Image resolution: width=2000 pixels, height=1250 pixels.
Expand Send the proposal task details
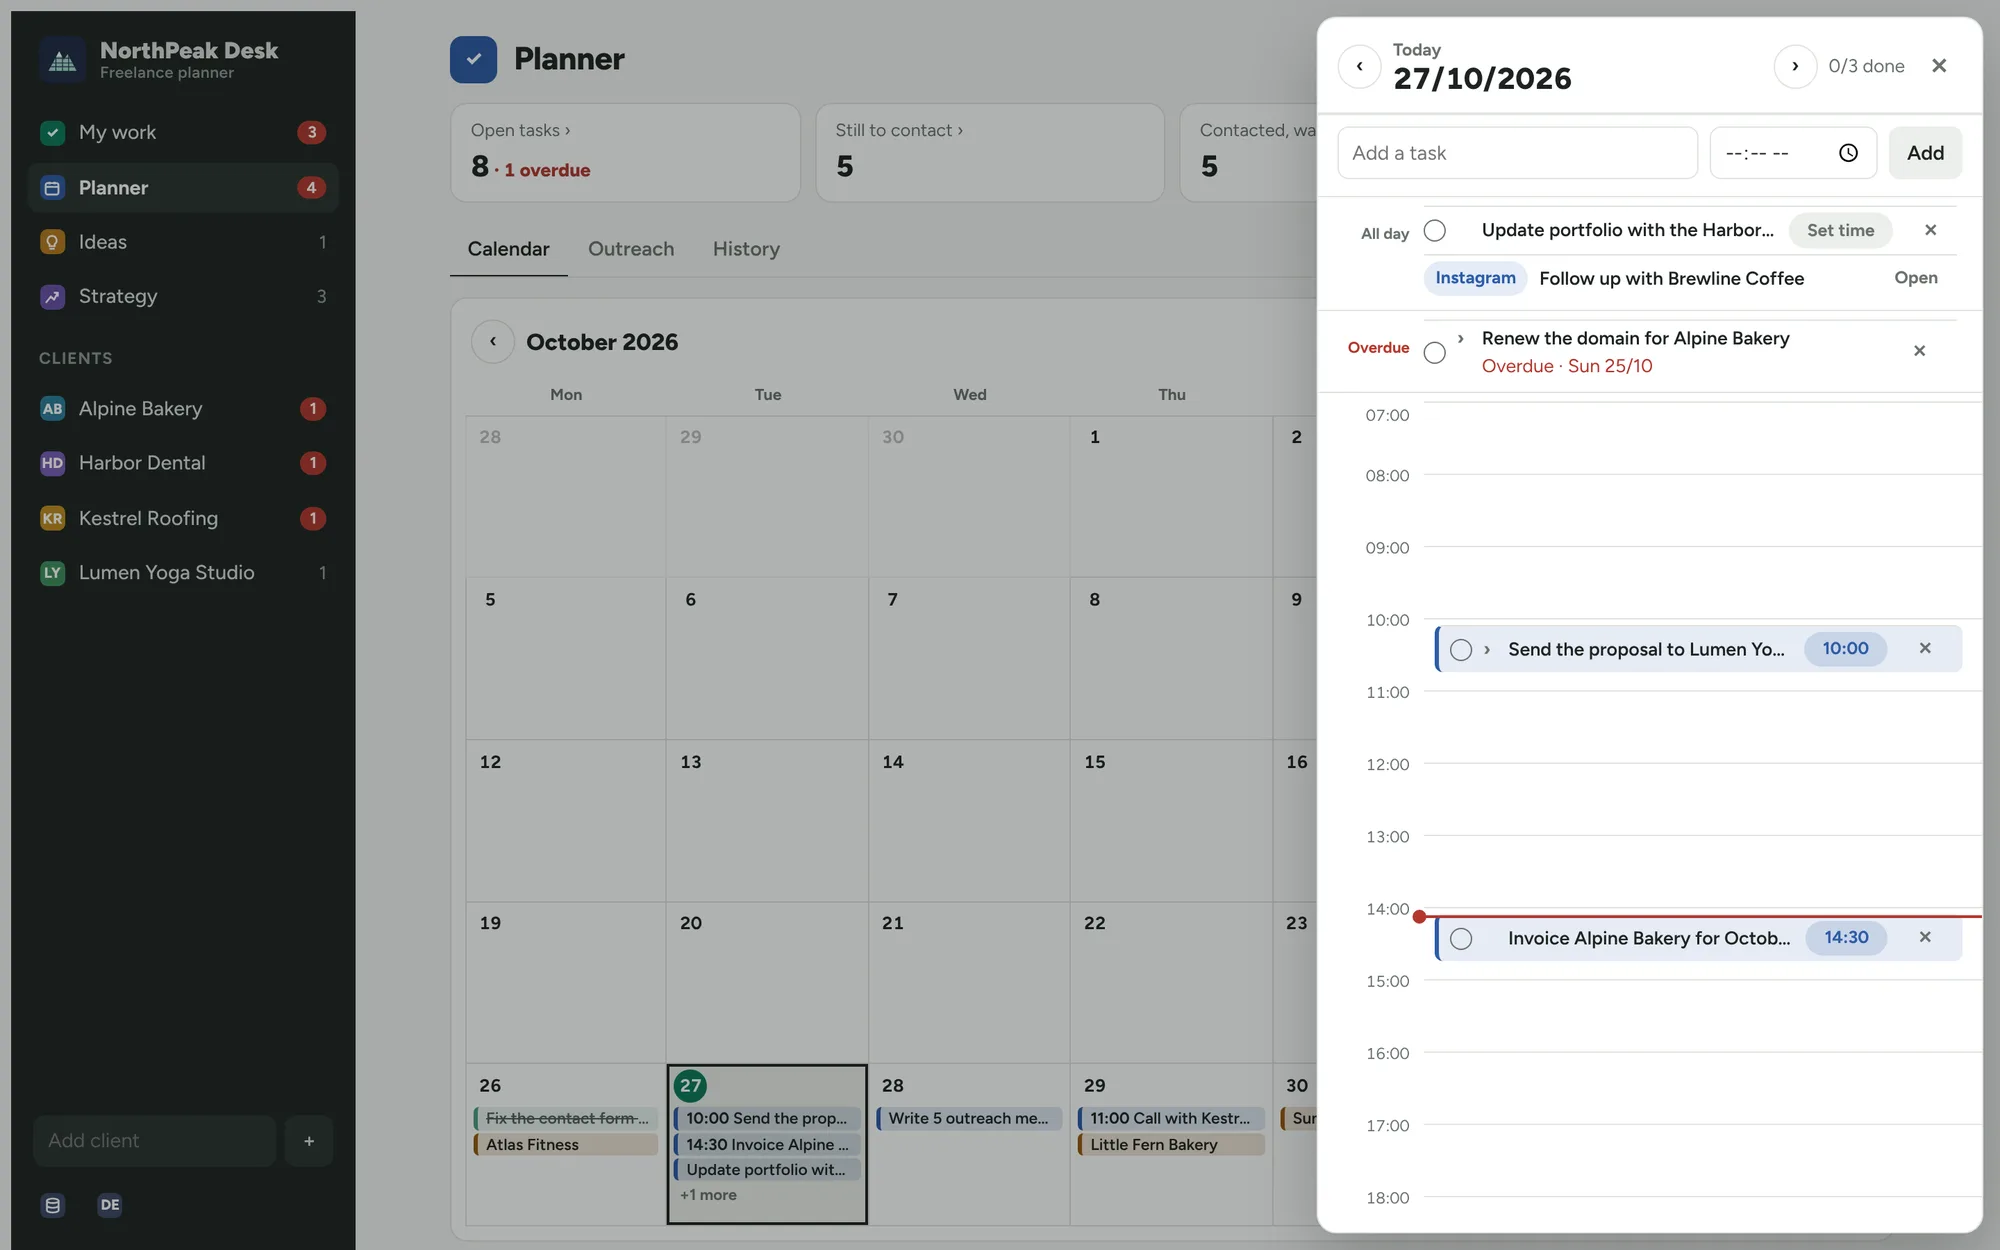tap(1487, 650)
